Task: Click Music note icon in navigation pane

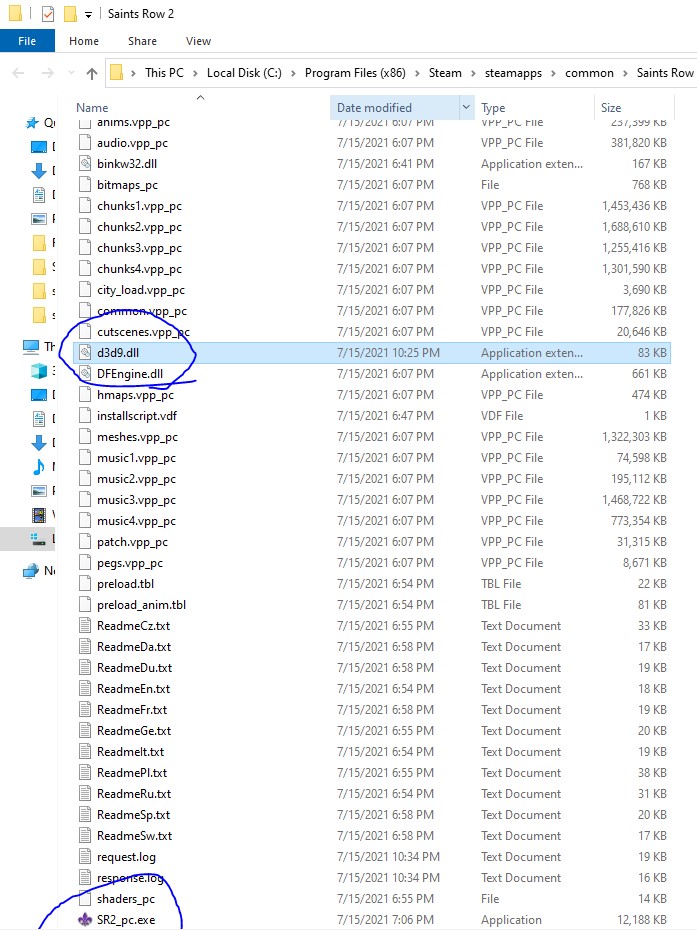Action: pyautogui.click(x=39, y=467)
